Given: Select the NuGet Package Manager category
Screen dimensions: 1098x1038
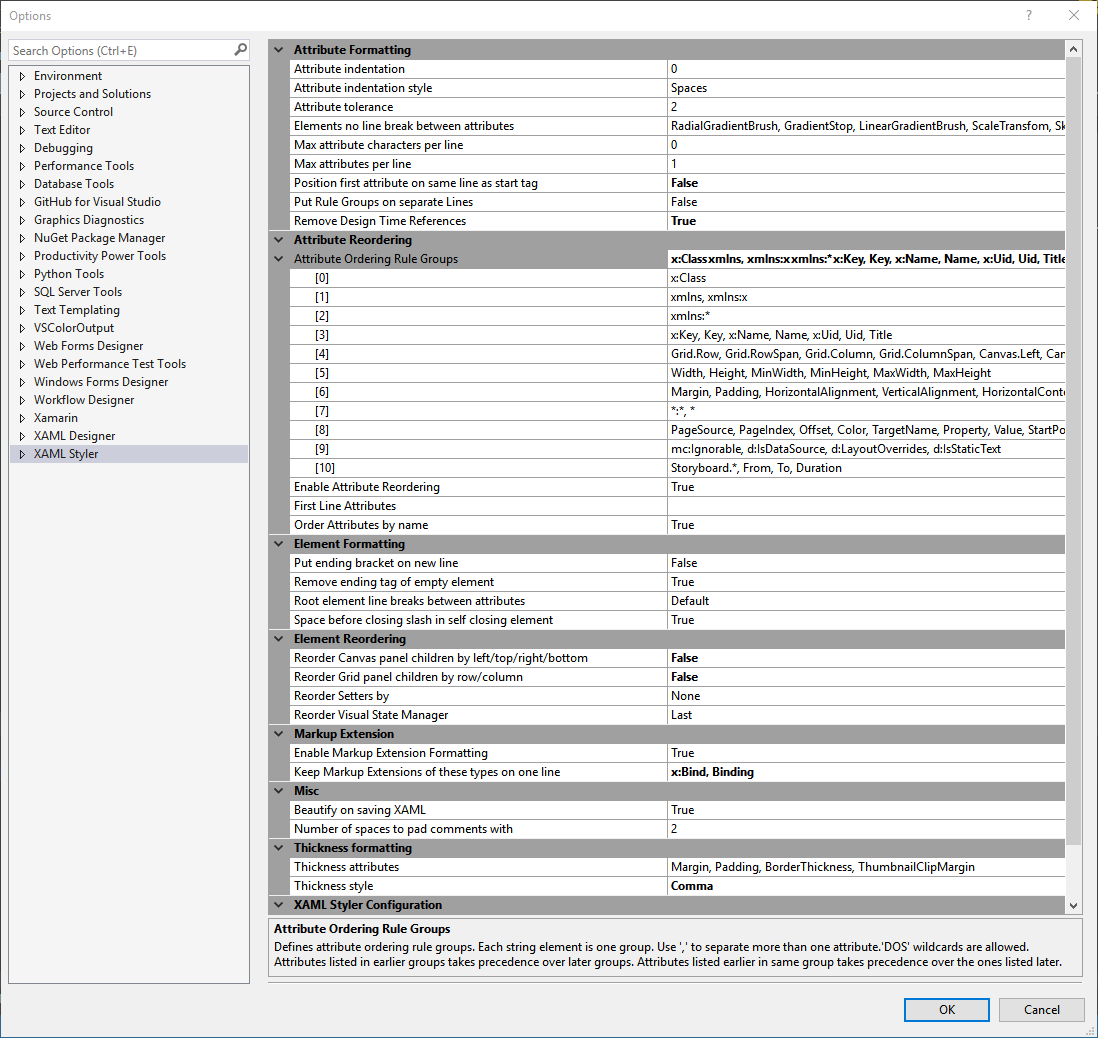Looking at the screenshot, I should 99,238.
